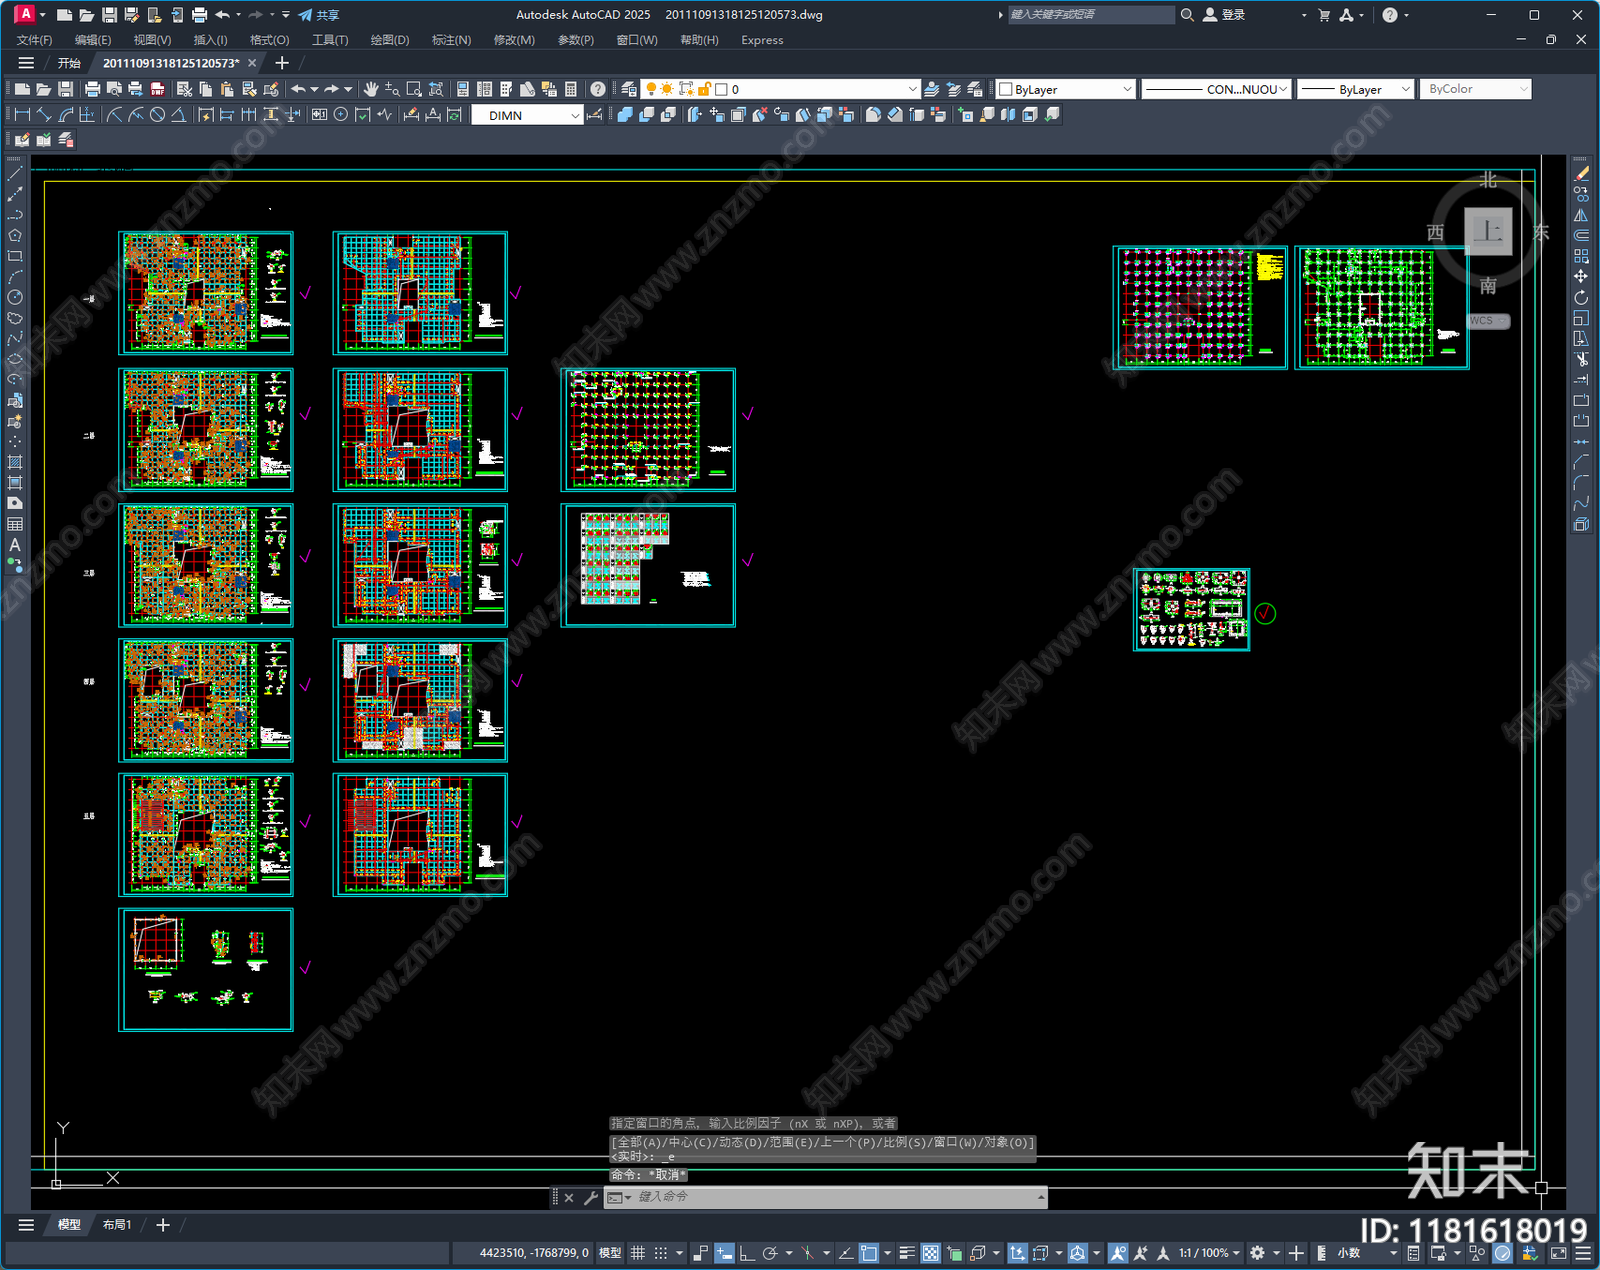Click Make Object's Layer Current icon
The height and width of the screenshot is (1270, 1600).
click(932, 89)
